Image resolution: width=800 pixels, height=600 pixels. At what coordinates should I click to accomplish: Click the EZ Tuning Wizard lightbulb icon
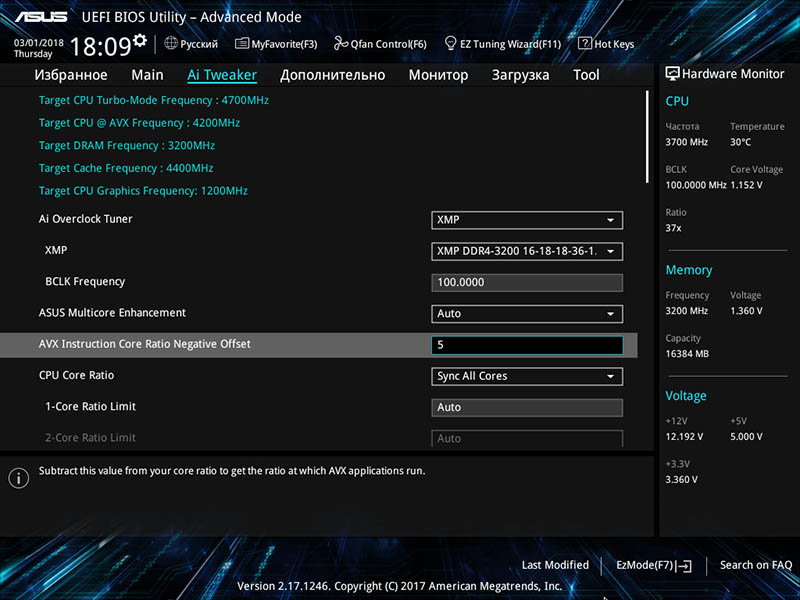click(x=450, y=43)
